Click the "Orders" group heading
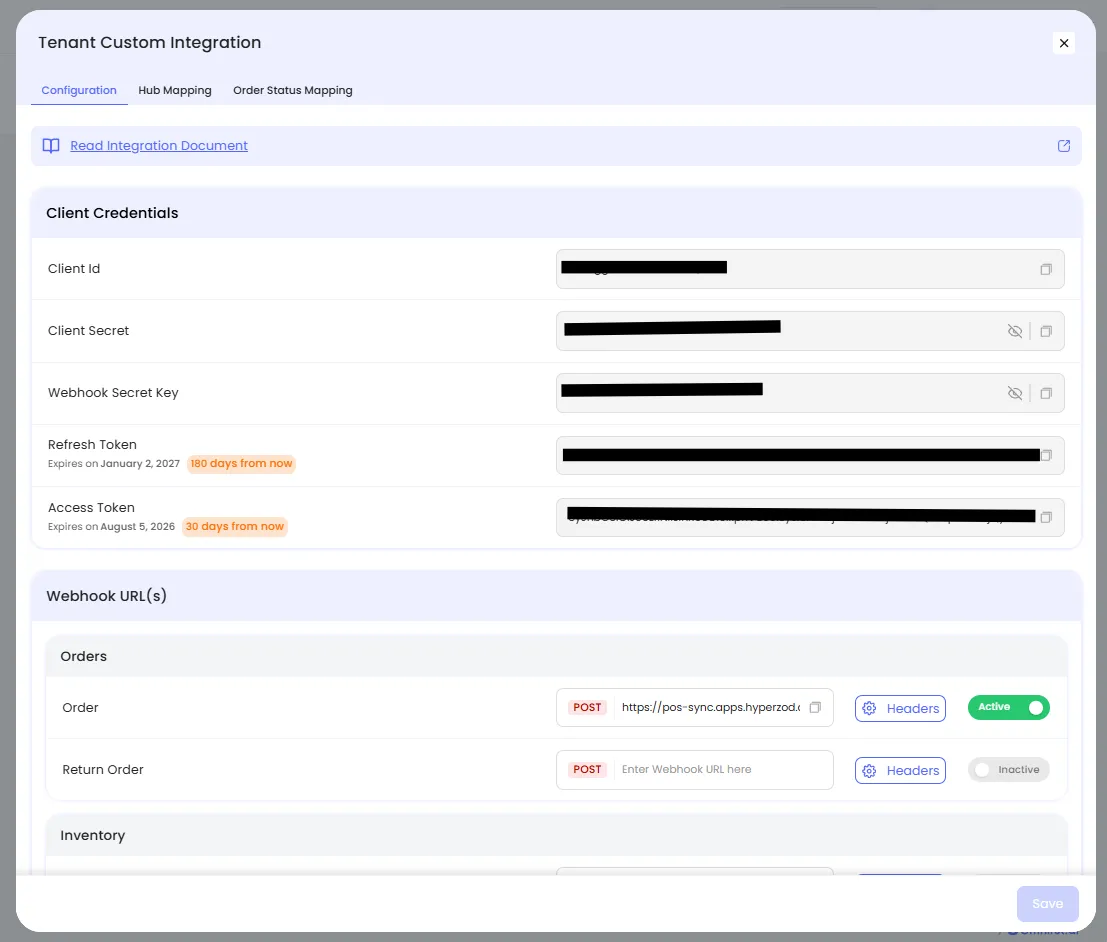Screen dimensions: 1107x942 pyautogui.click(x=83, y=657)
